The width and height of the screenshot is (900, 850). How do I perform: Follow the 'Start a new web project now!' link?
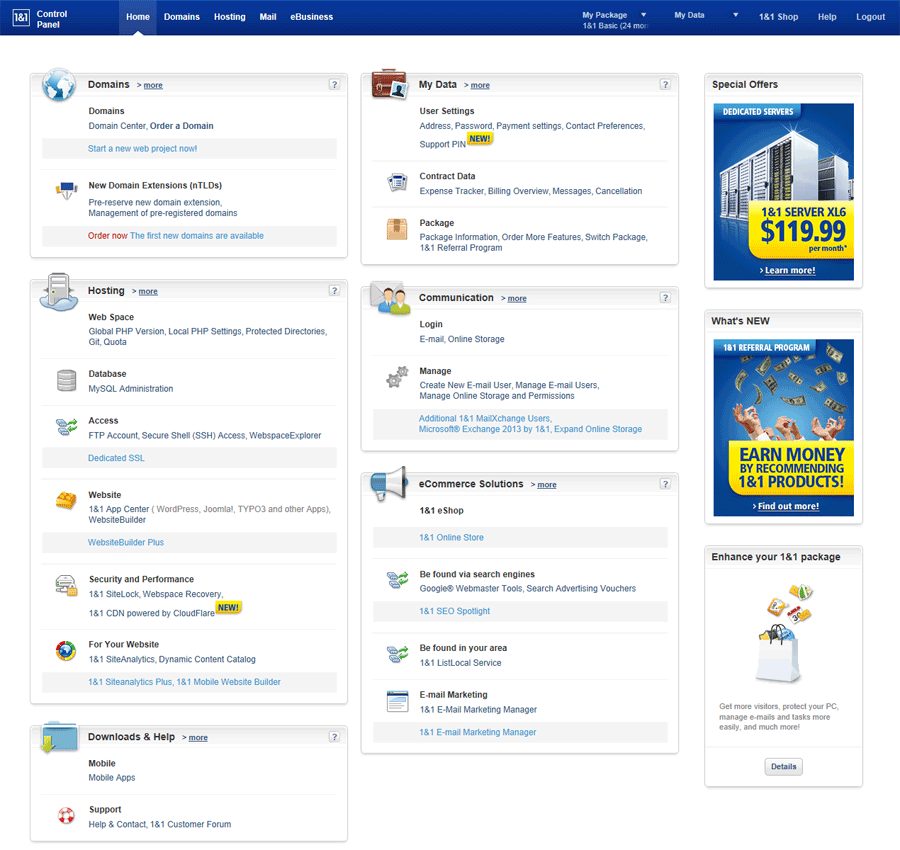coord(142,149)
